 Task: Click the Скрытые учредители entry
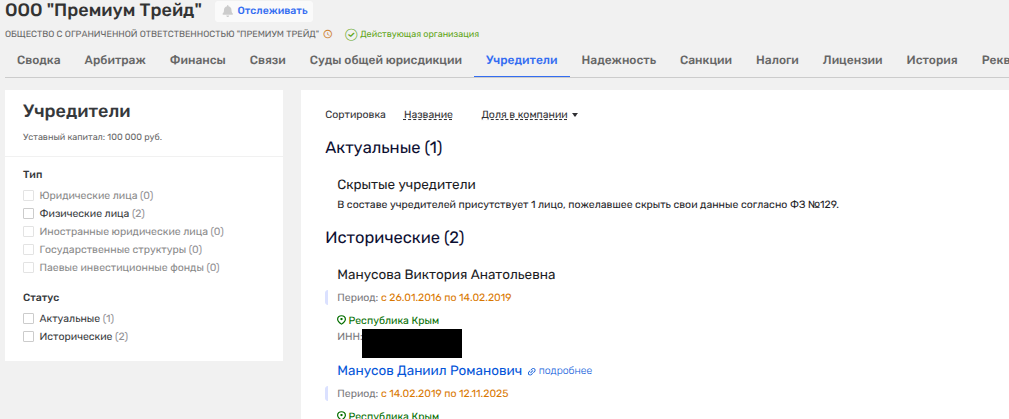click(x=406, y=184)
